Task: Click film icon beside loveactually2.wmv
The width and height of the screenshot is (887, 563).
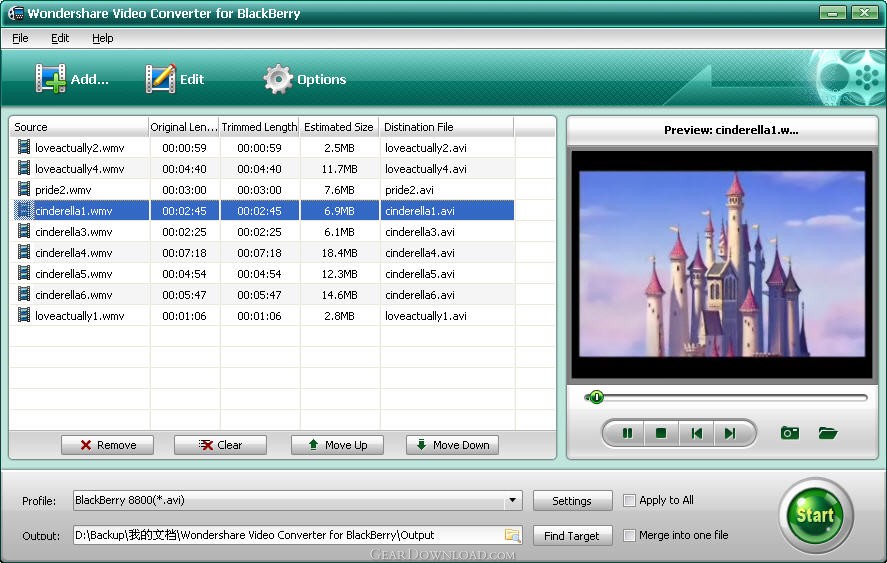Action: click(24, 147)
